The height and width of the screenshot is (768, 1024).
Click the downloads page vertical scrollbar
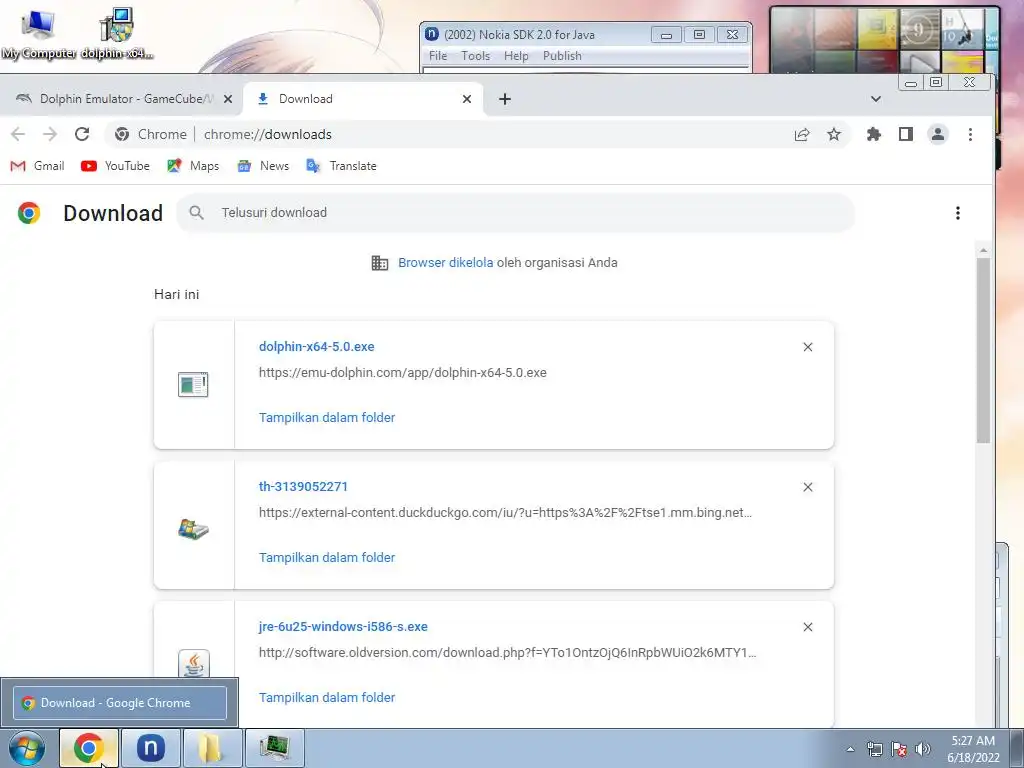point(984,350)
